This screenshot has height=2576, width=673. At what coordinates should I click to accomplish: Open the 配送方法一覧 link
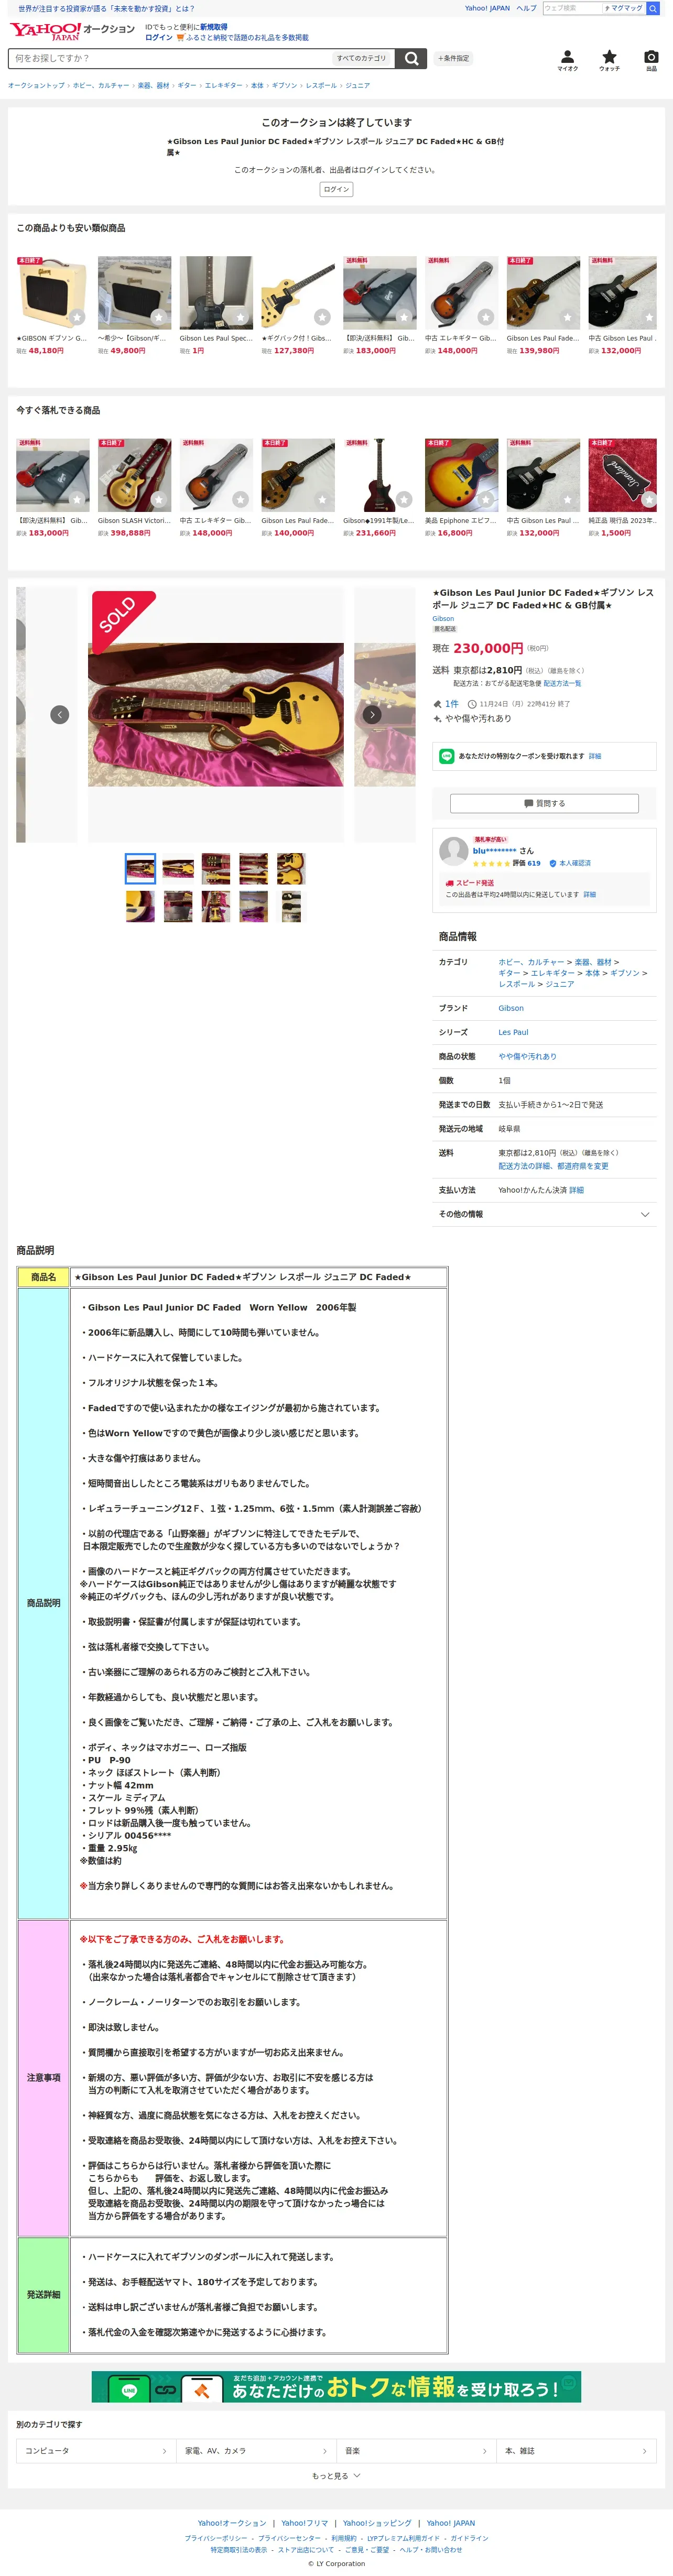[562, 684]
